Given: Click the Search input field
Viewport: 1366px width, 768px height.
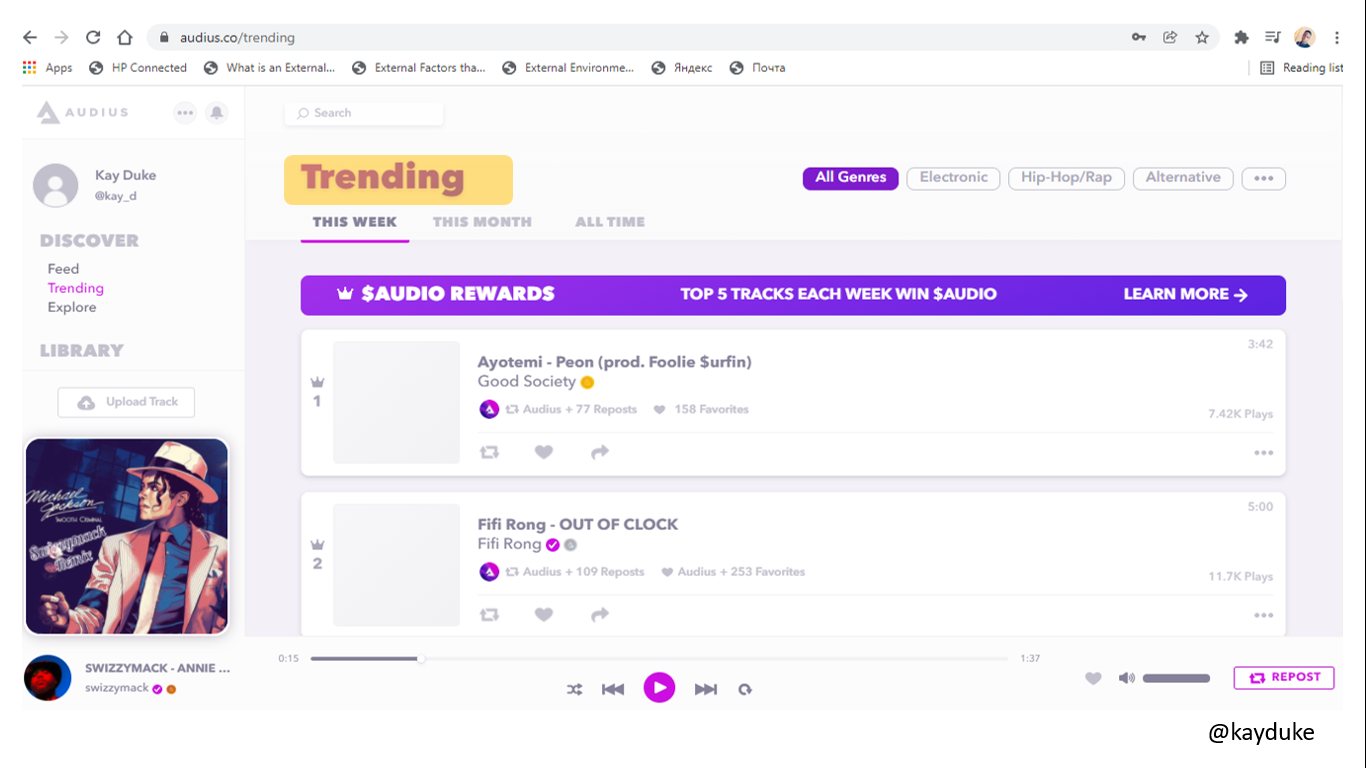Looking at the screenshot, I should 364,113.
